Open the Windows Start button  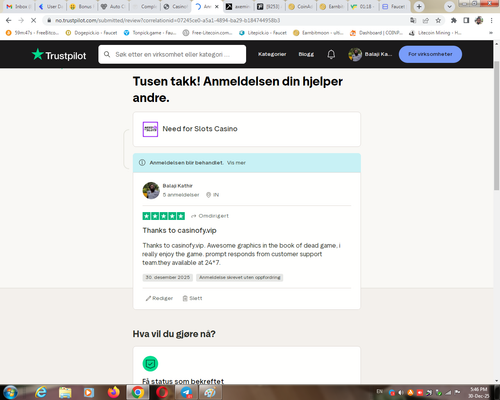(x=10, y=392)
